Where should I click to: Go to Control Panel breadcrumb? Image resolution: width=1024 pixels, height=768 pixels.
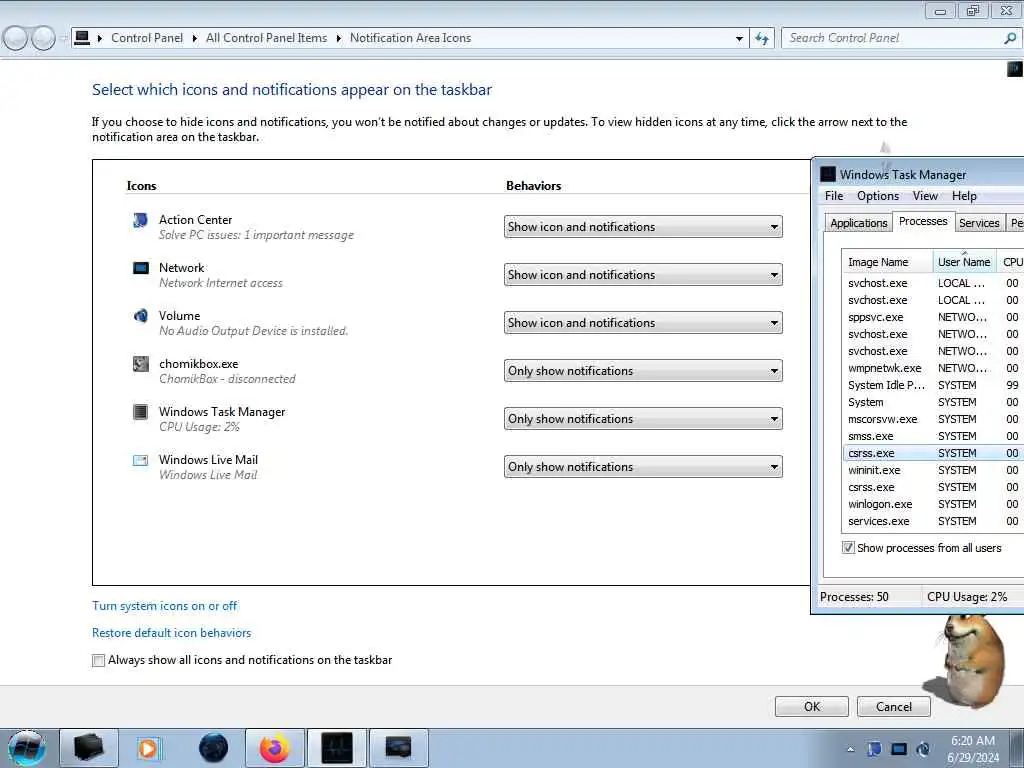[147, 38]
